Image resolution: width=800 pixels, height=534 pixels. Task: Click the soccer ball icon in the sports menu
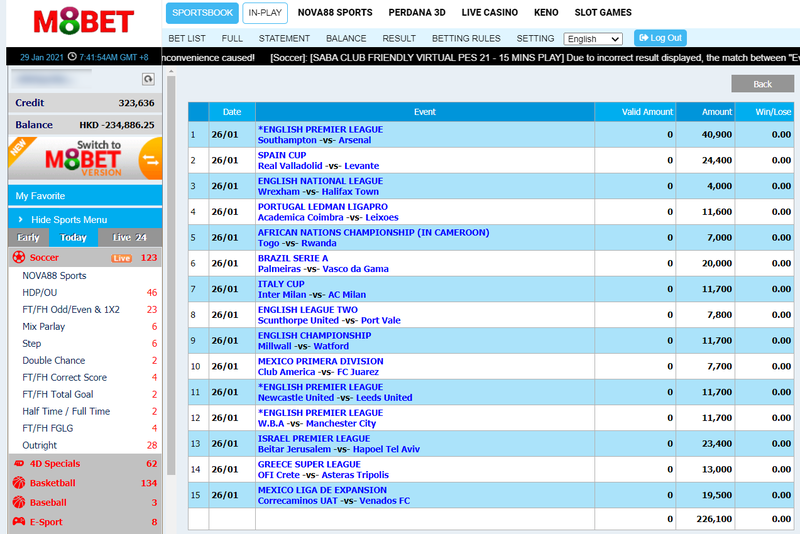coord(19,257)
